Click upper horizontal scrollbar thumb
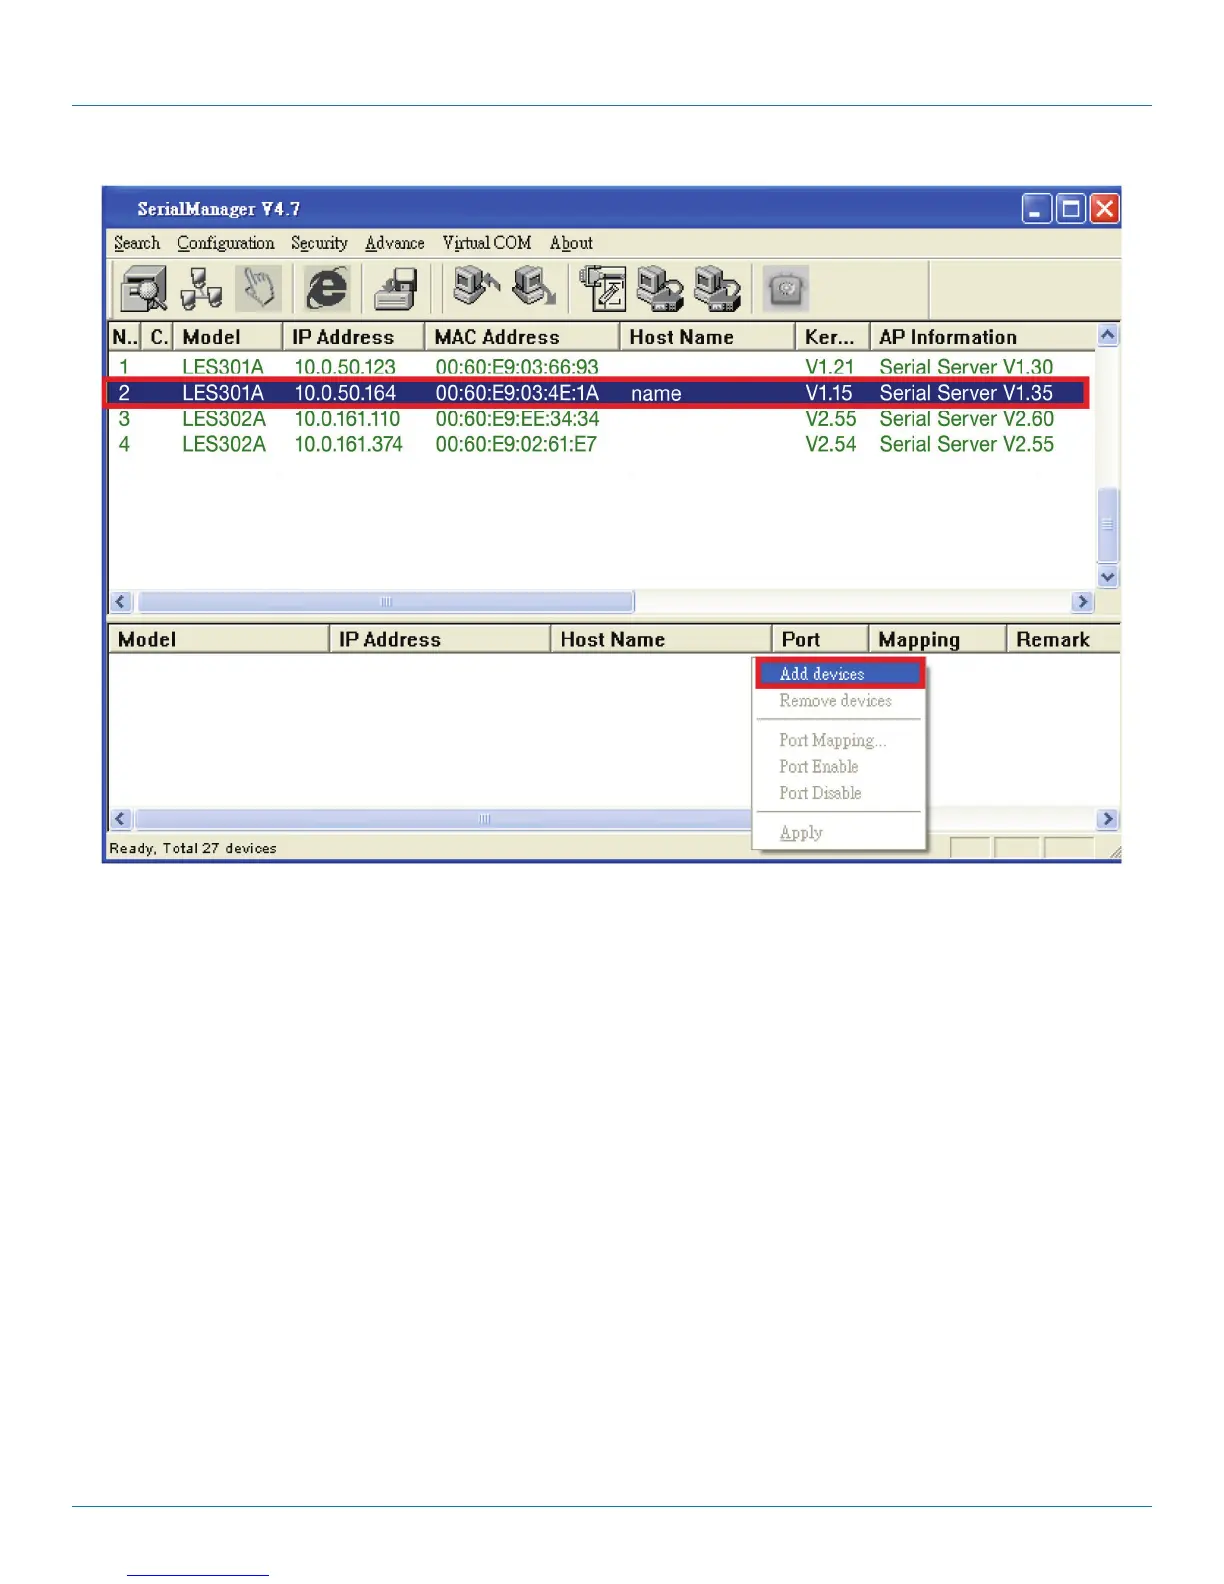This screenshot has width=1224, height=1584. [x=386, y=602]
